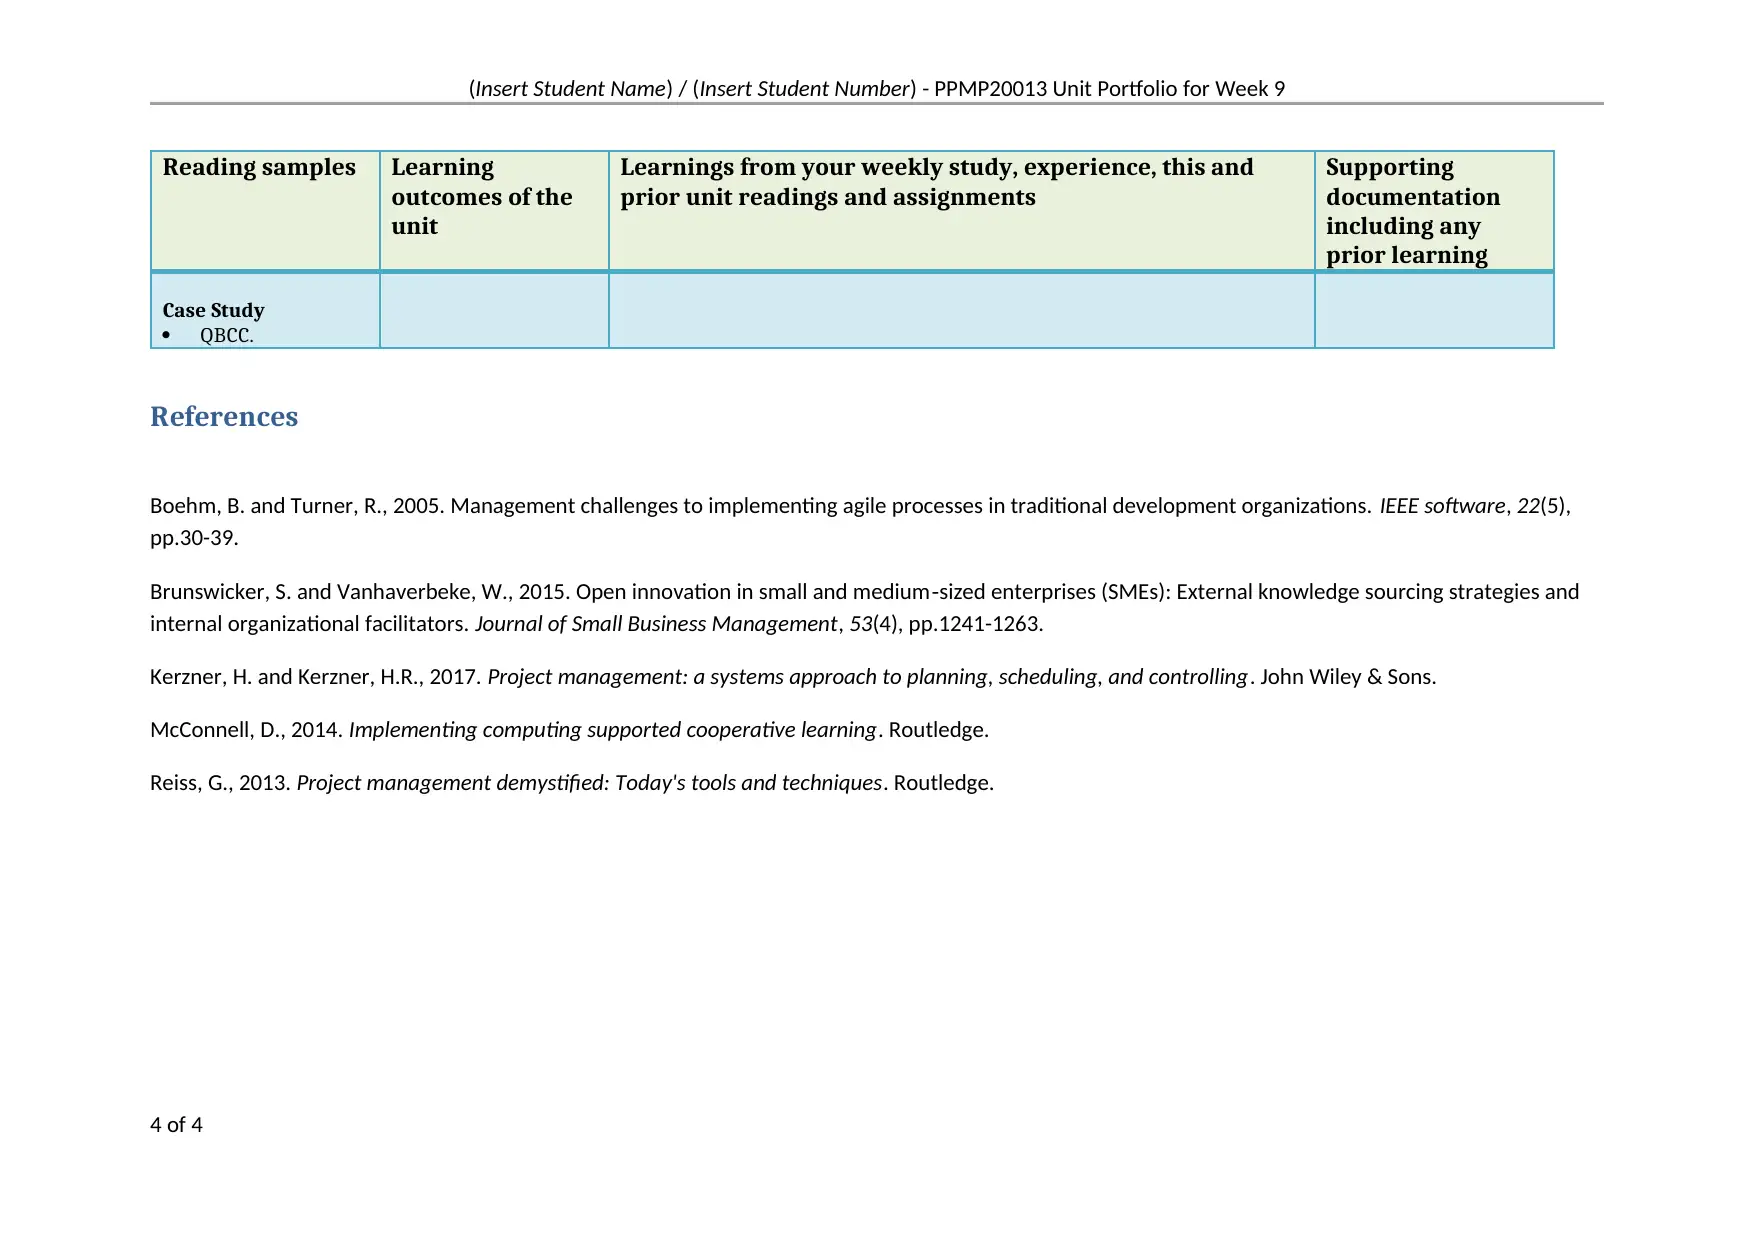Click the 'Case Study' label in table

pyautogui.click(x=213, y=311)
